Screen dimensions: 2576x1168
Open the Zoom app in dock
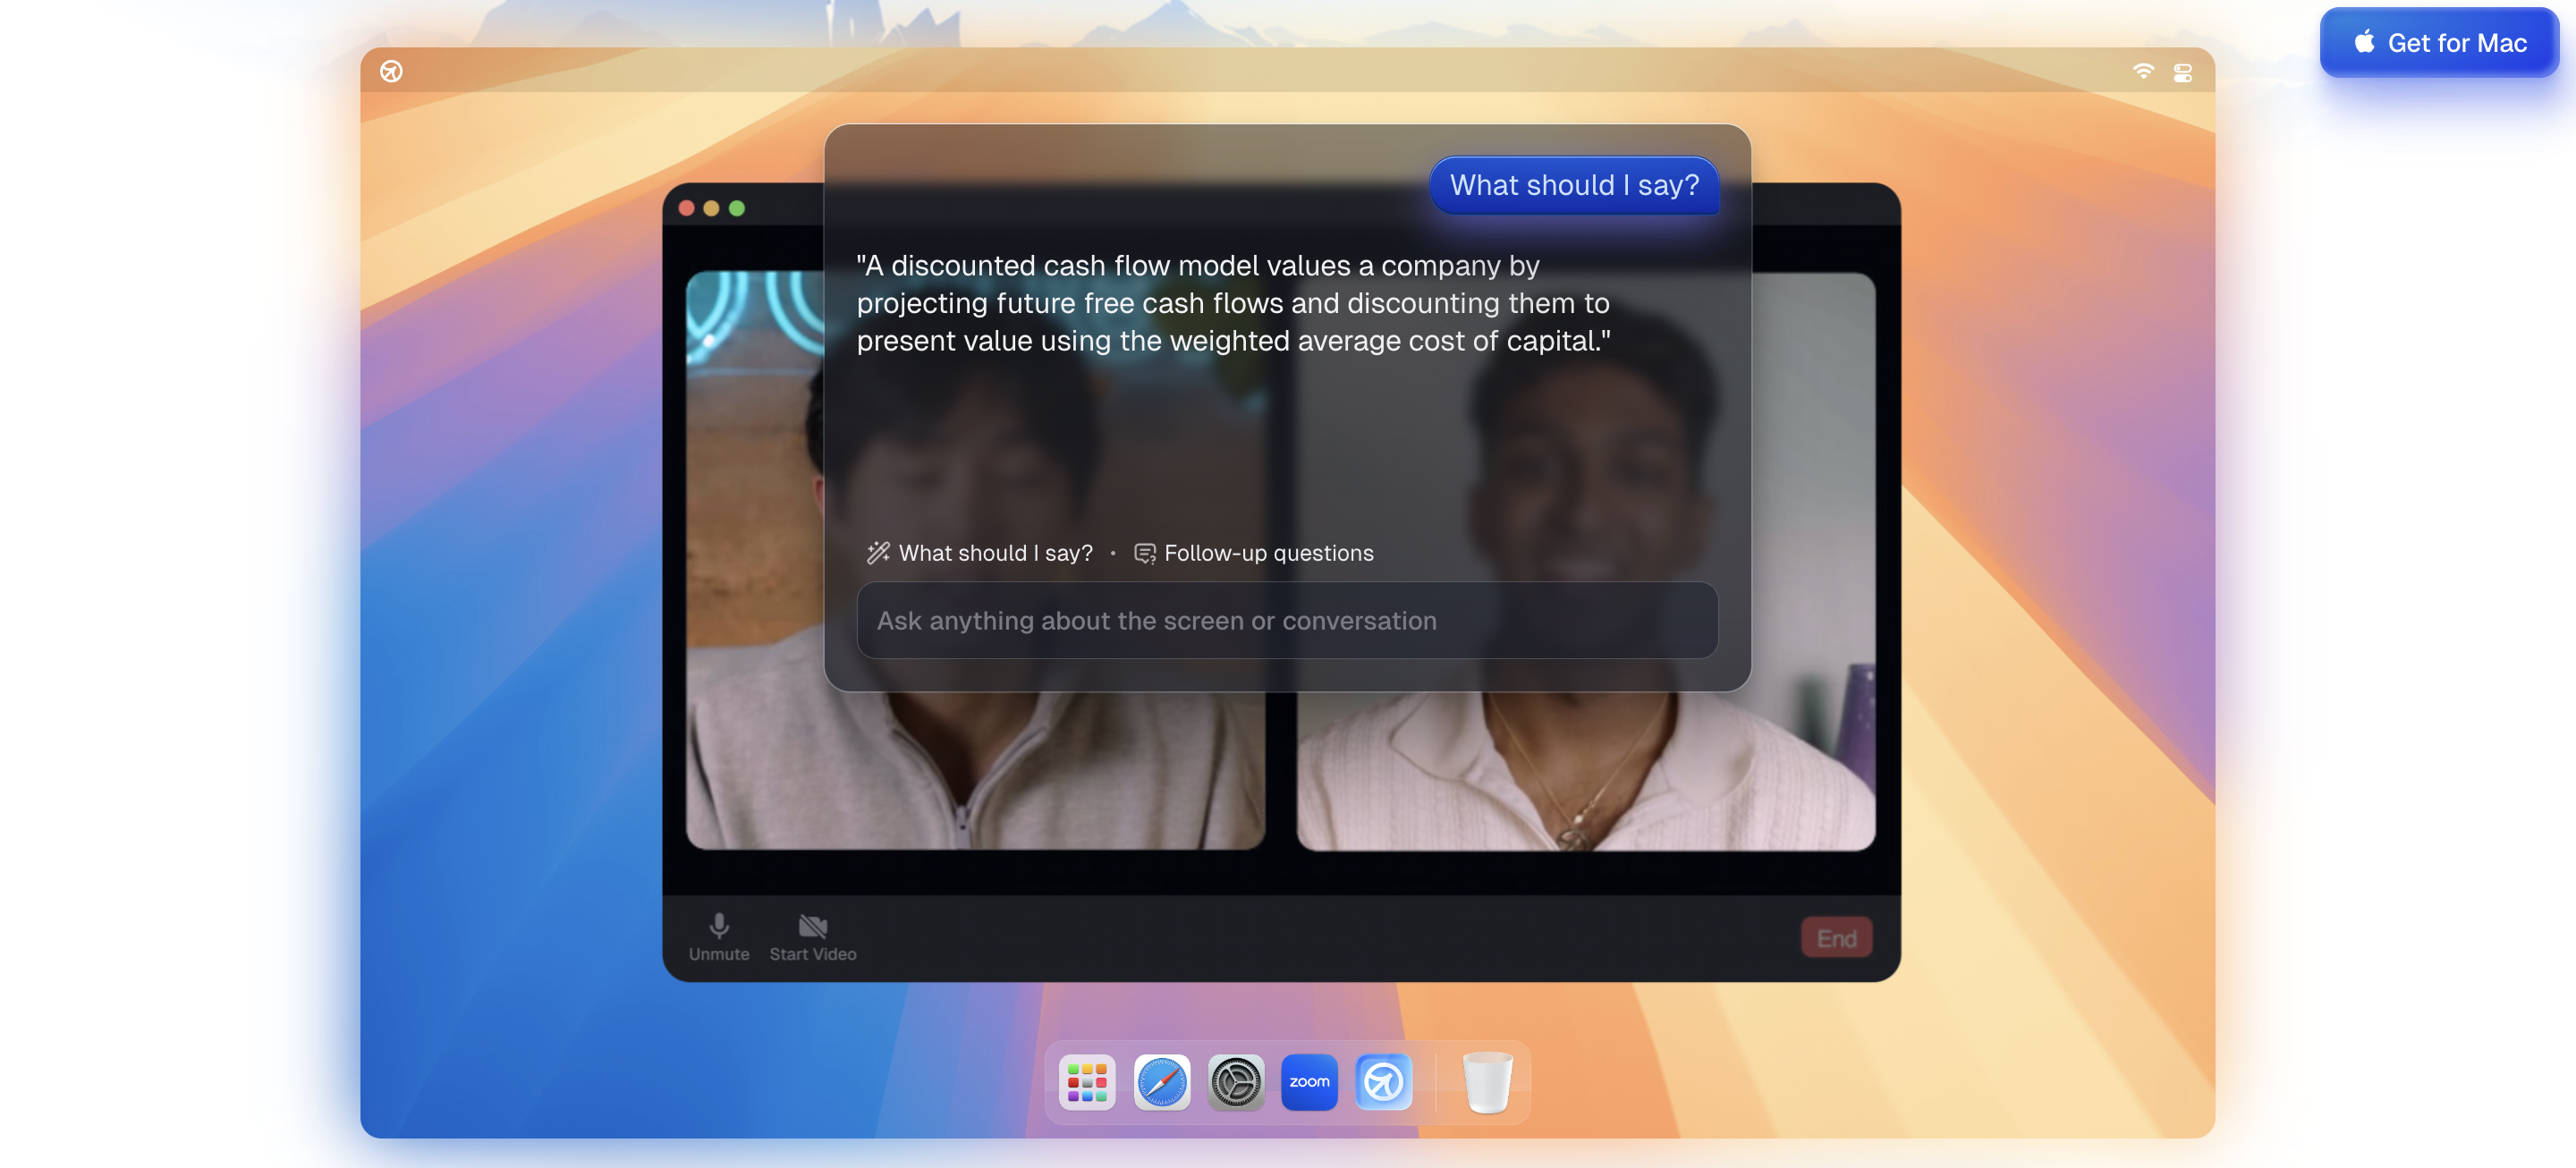click(x=1309, y=1082)
